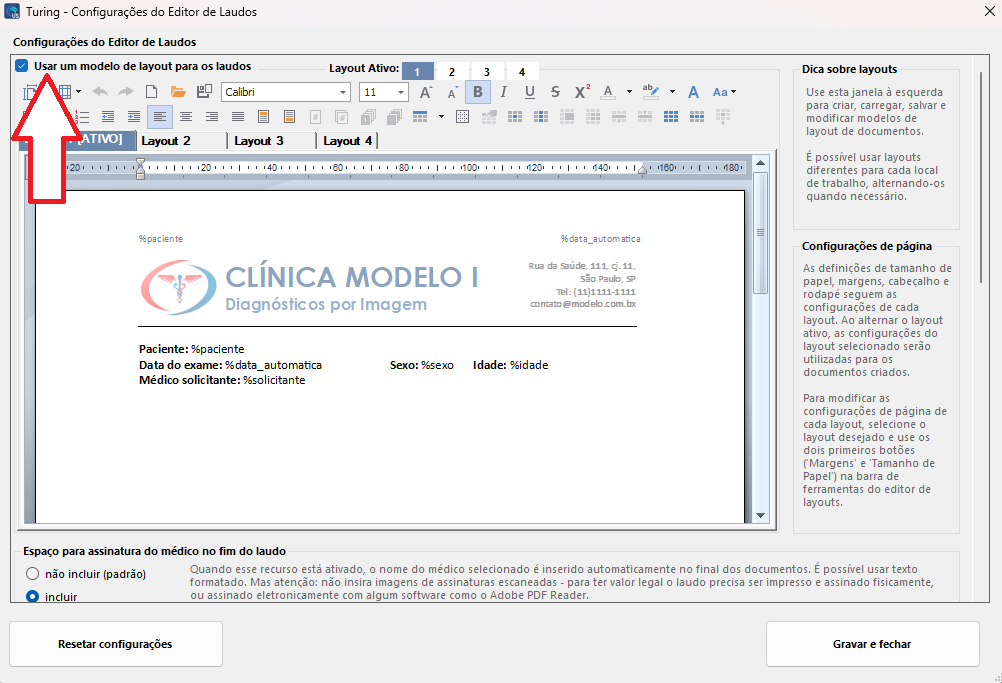Uncheck 'Usar um modelo de layout' checkbox
Image resolution: width=1002 pixels, height=683 pixels.
click(x=22, y=66)
